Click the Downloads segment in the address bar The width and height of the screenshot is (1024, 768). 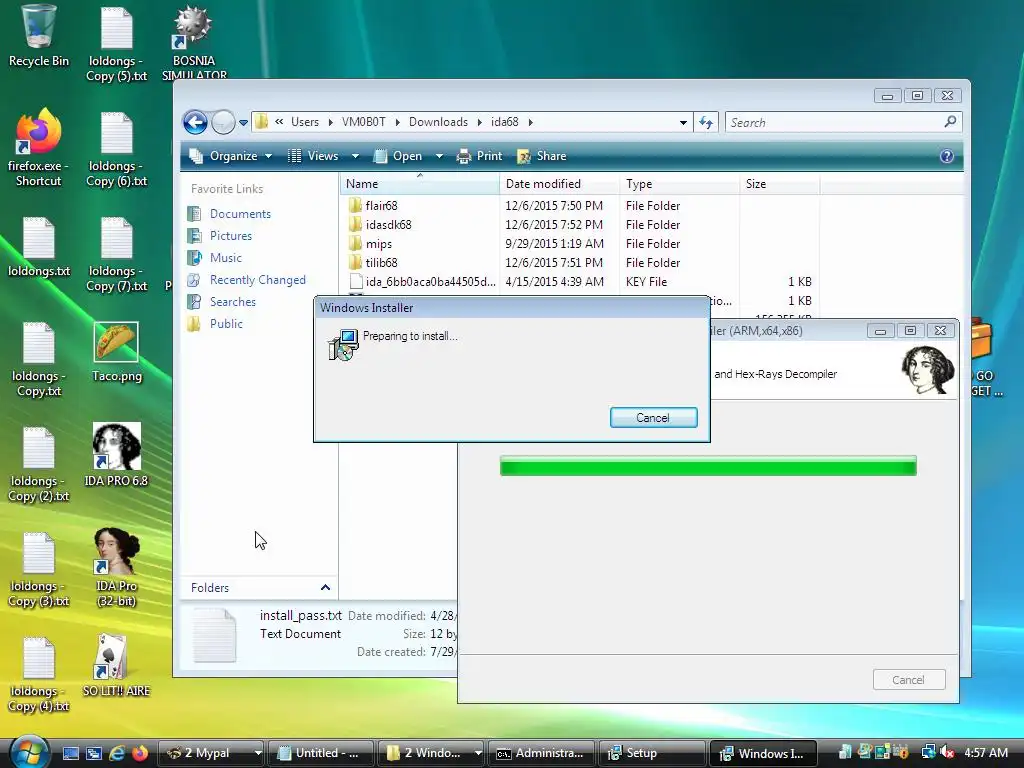point(438,122)
